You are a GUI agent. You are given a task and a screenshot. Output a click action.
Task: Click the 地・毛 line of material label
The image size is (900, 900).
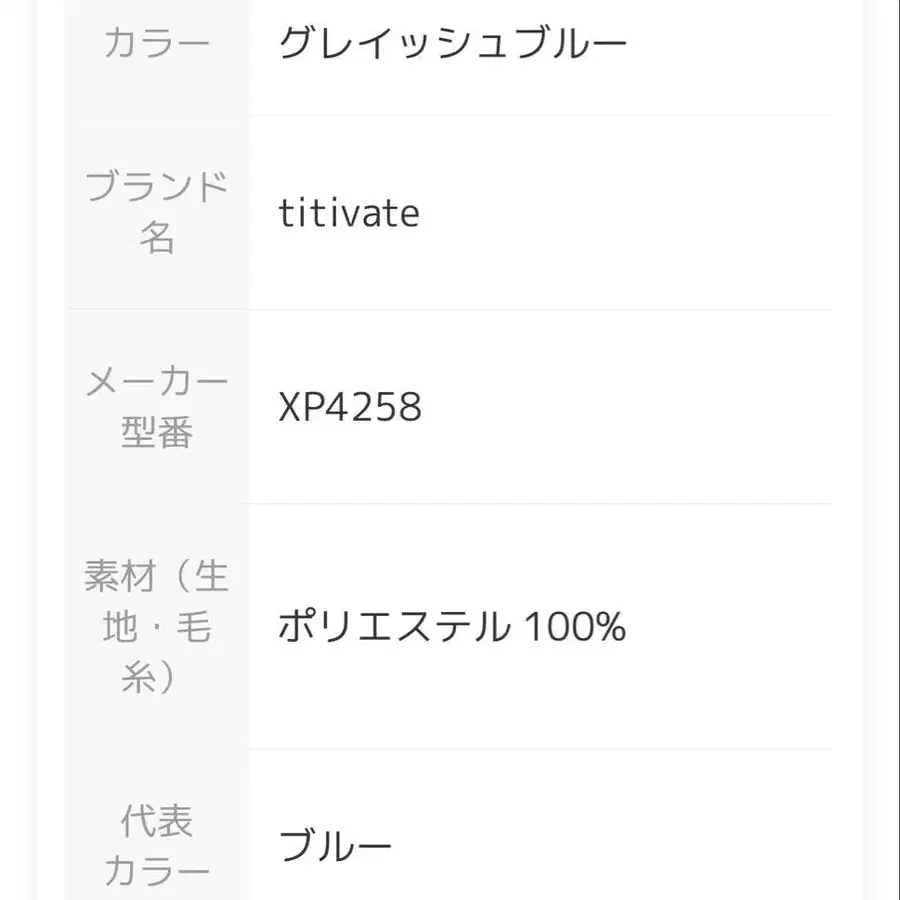point(157,628)
